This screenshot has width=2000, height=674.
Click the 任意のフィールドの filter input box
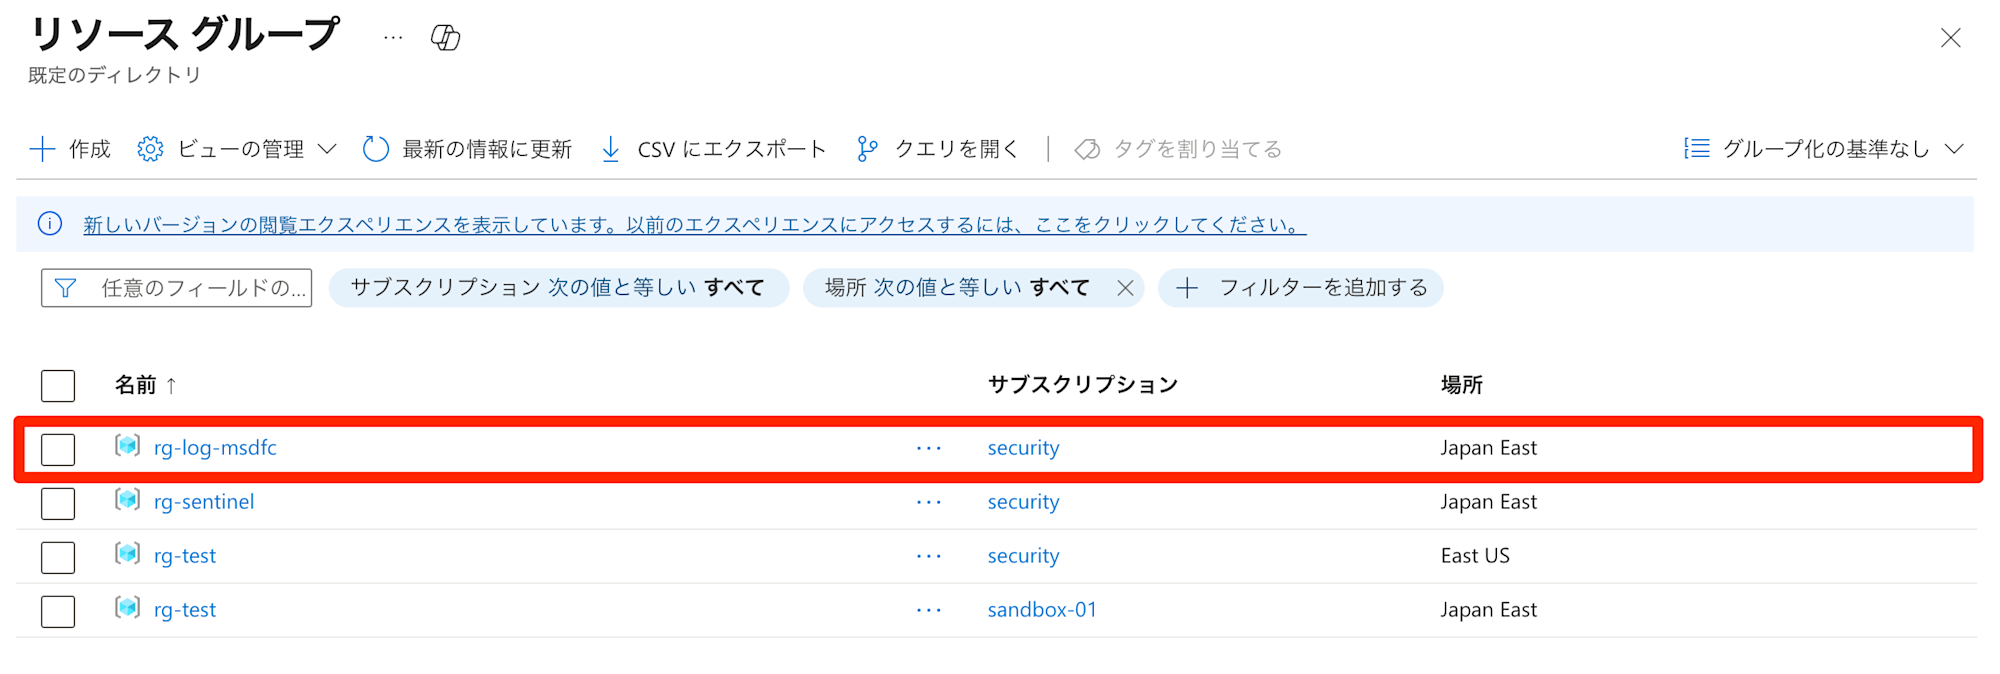(176, 288)
